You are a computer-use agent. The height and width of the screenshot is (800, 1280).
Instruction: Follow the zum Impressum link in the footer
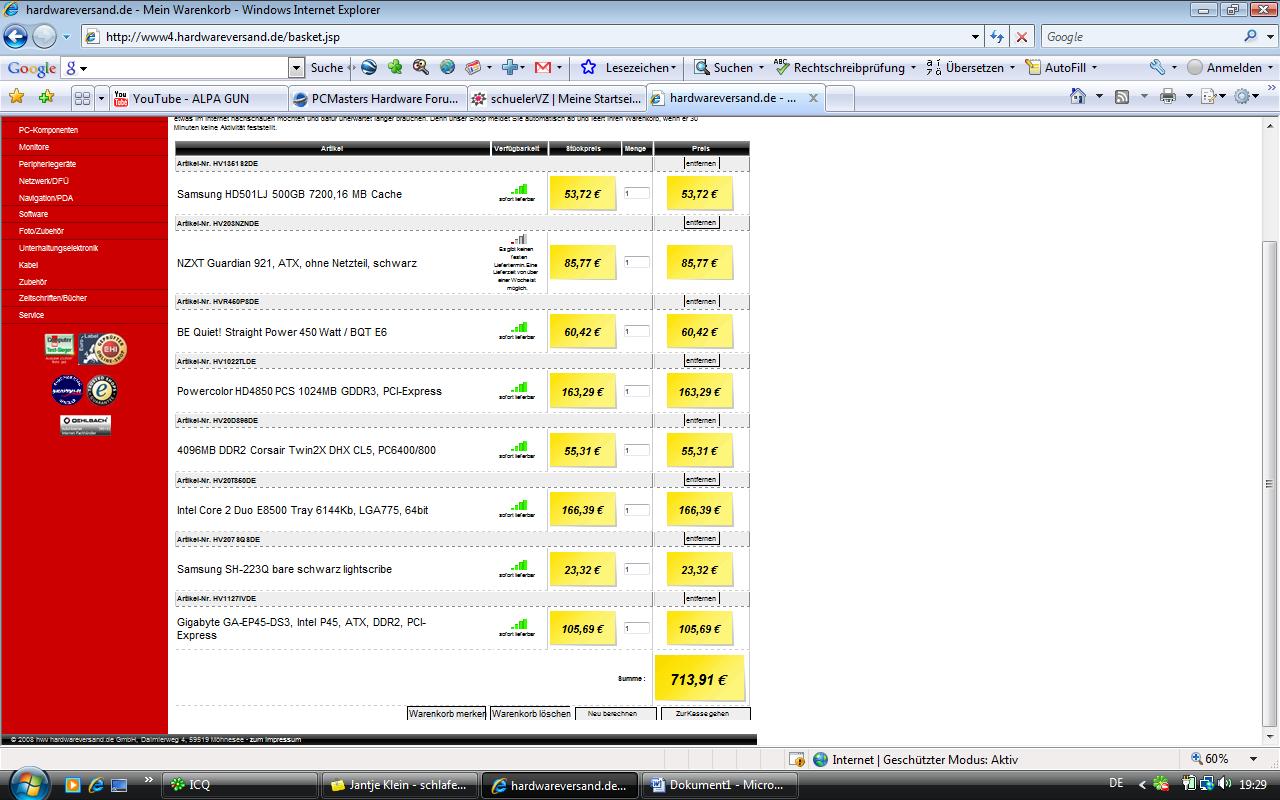coord(275,740)
